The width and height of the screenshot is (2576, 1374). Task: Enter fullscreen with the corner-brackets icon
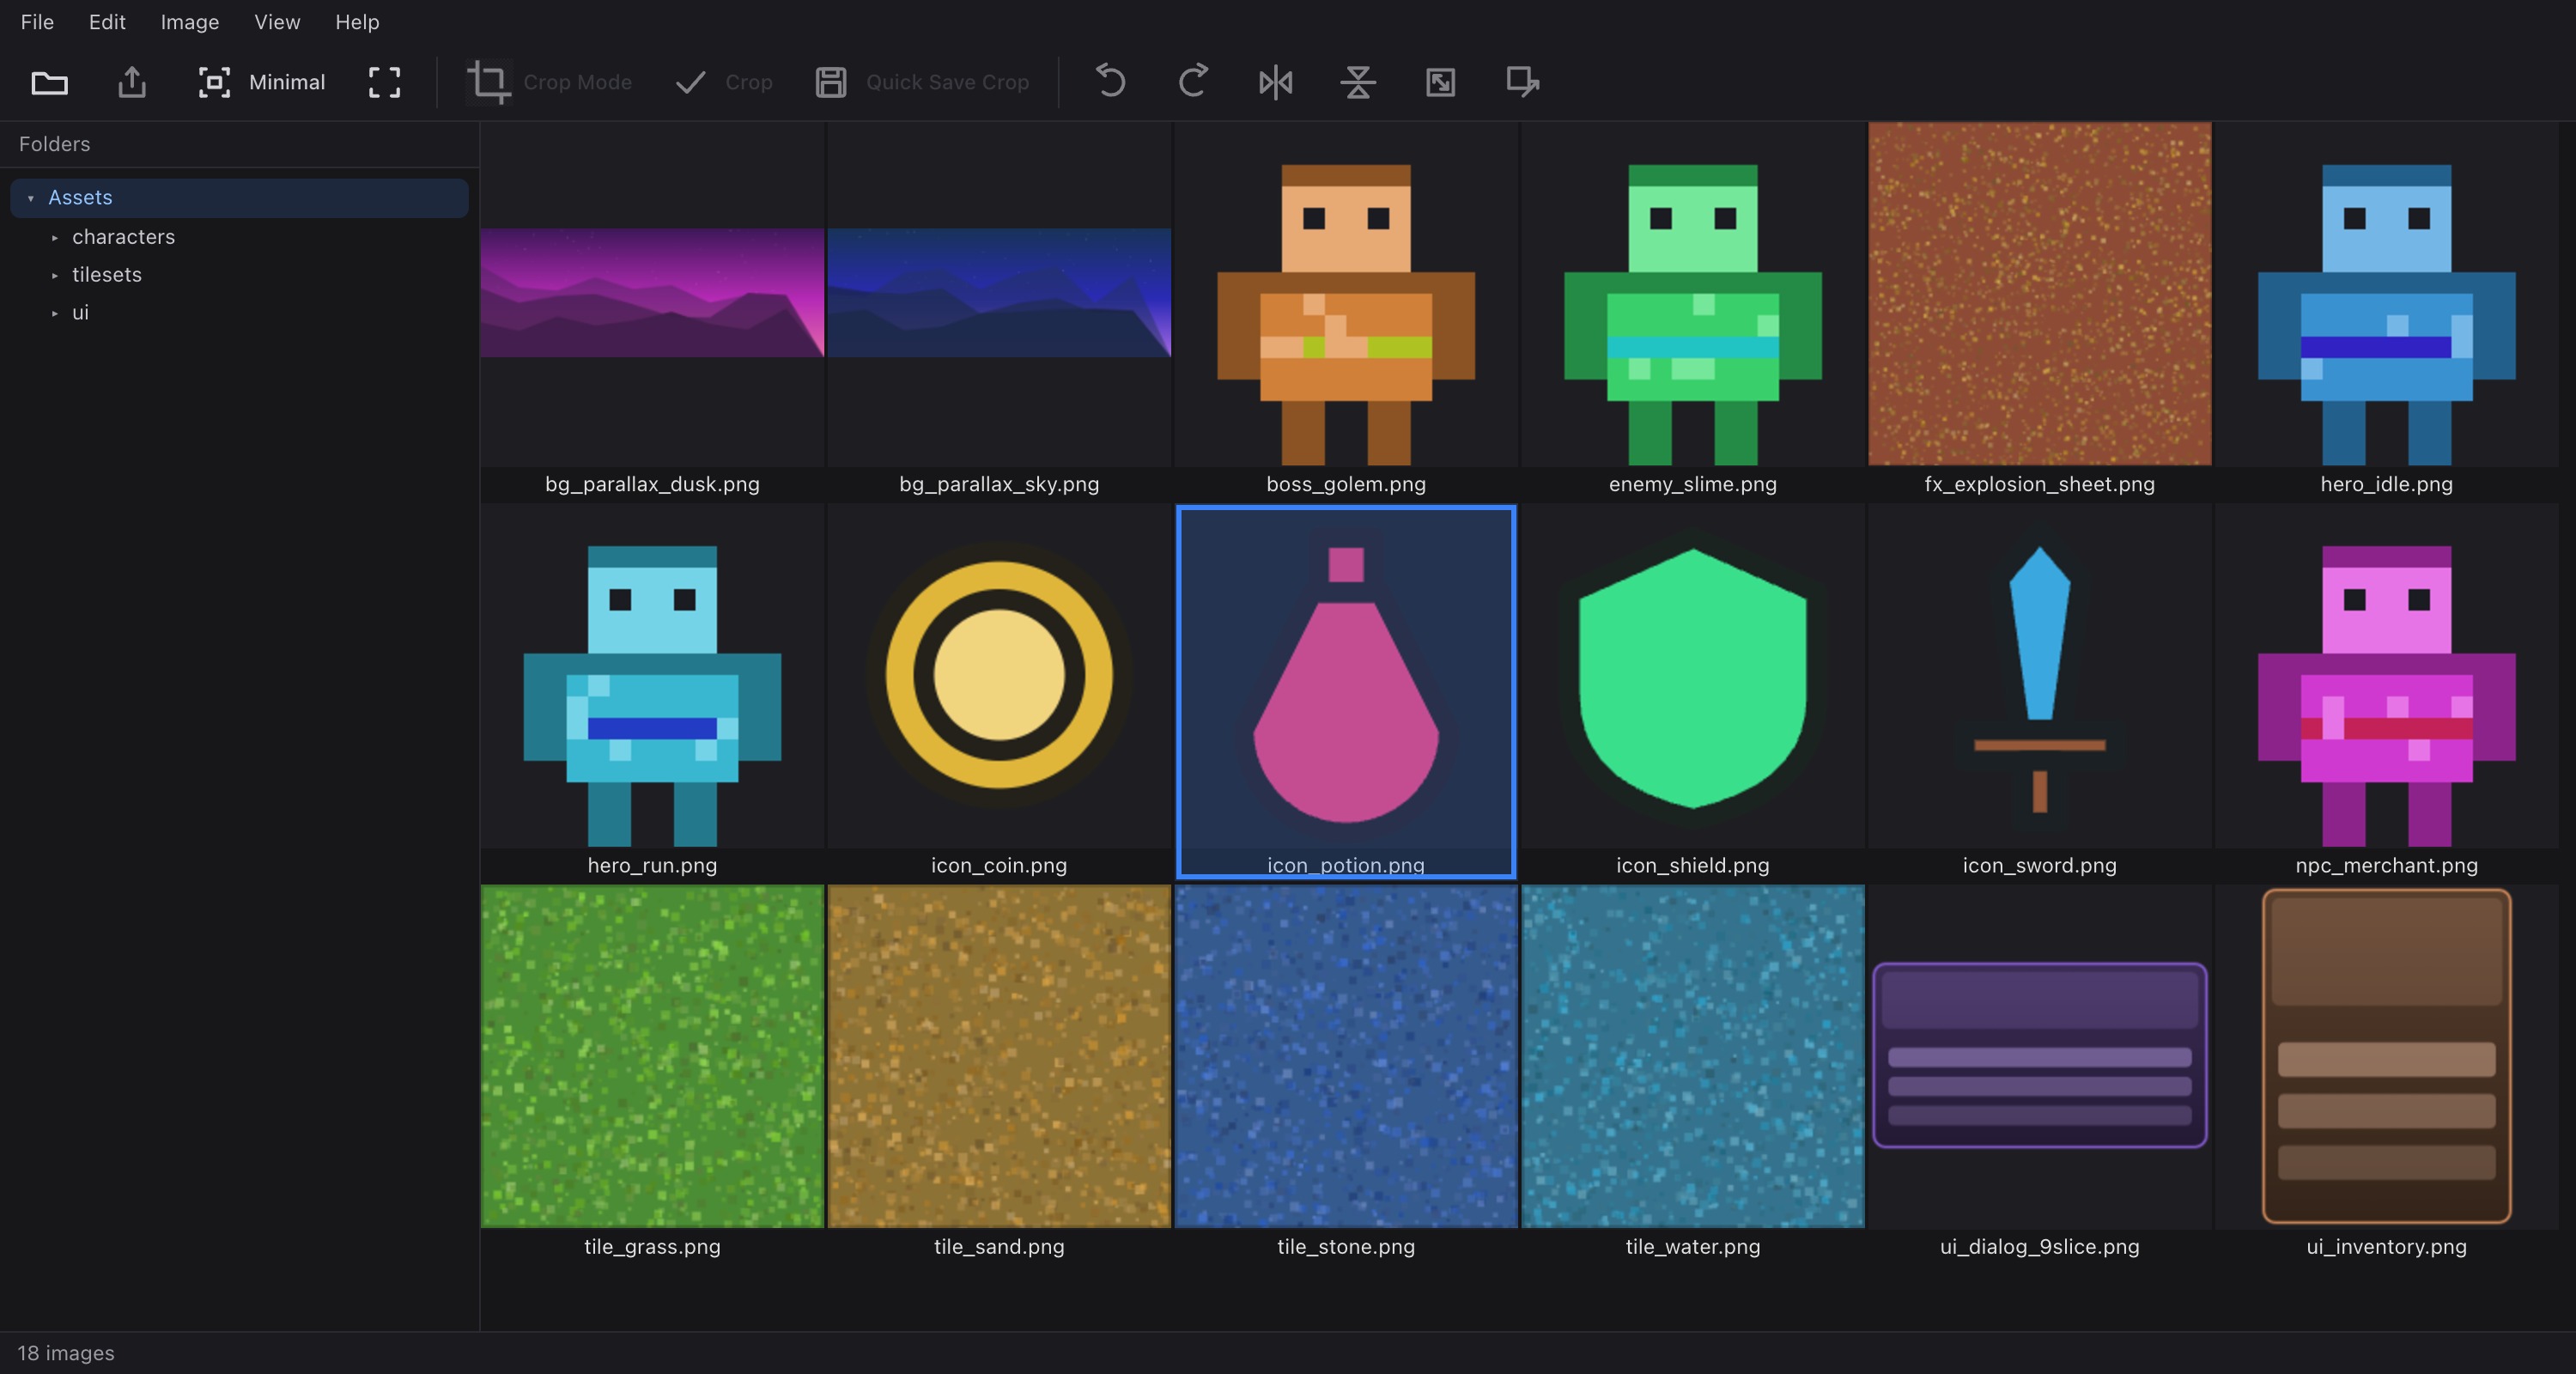(x=384, y=82)
